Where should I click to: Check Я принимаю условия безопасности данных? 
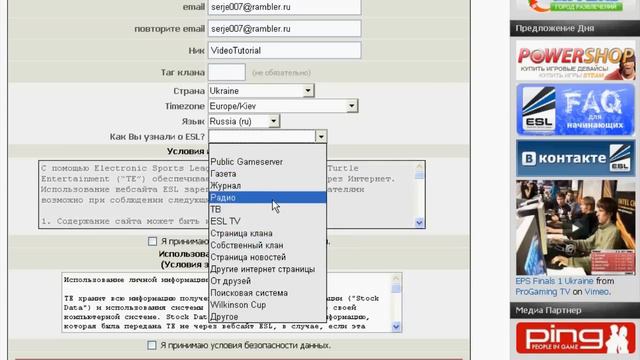click(152, 345)
